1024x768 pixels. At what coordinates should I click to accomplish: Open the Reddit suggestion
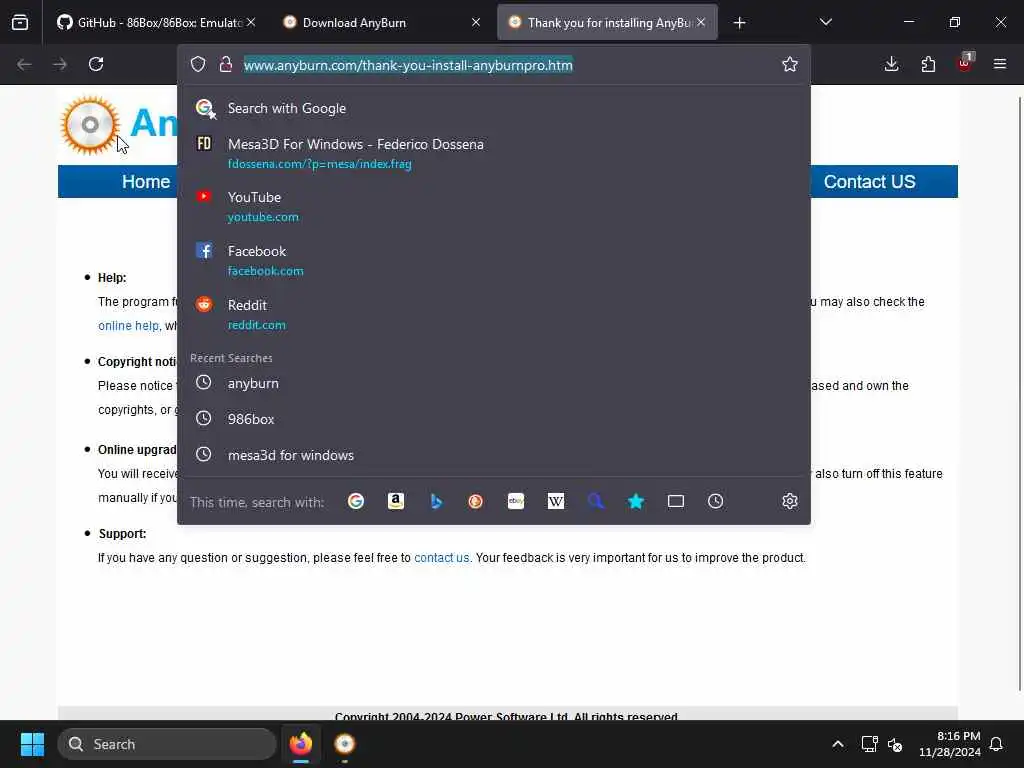(x=494, y=315)
